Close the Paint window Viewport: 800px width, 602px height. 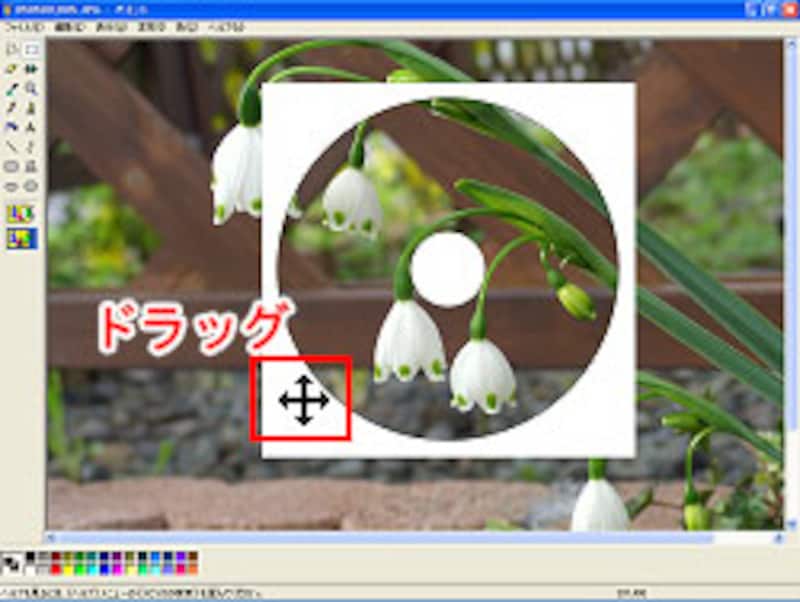(x=790, y=9)
